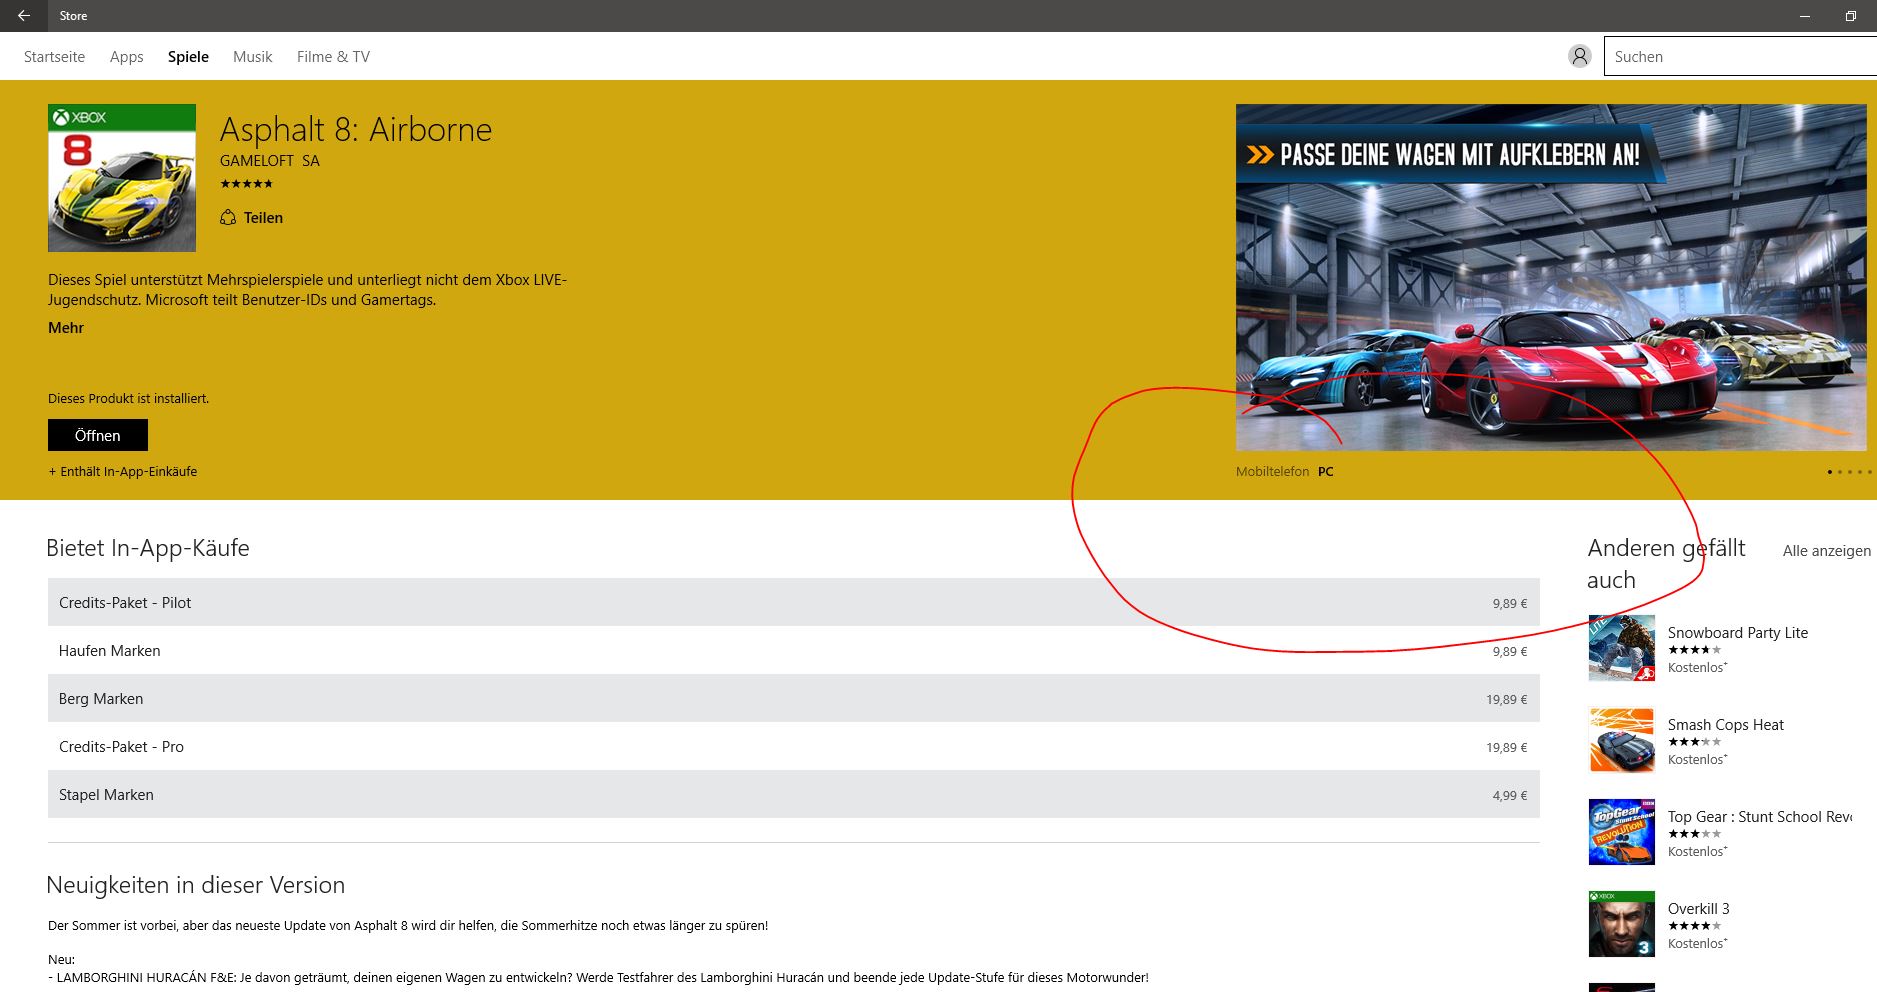This screenshot has height=992, width=1877.
Task: Open Overkill 3 app icon
Action: pyautogui.click(x=1622, y=924)
